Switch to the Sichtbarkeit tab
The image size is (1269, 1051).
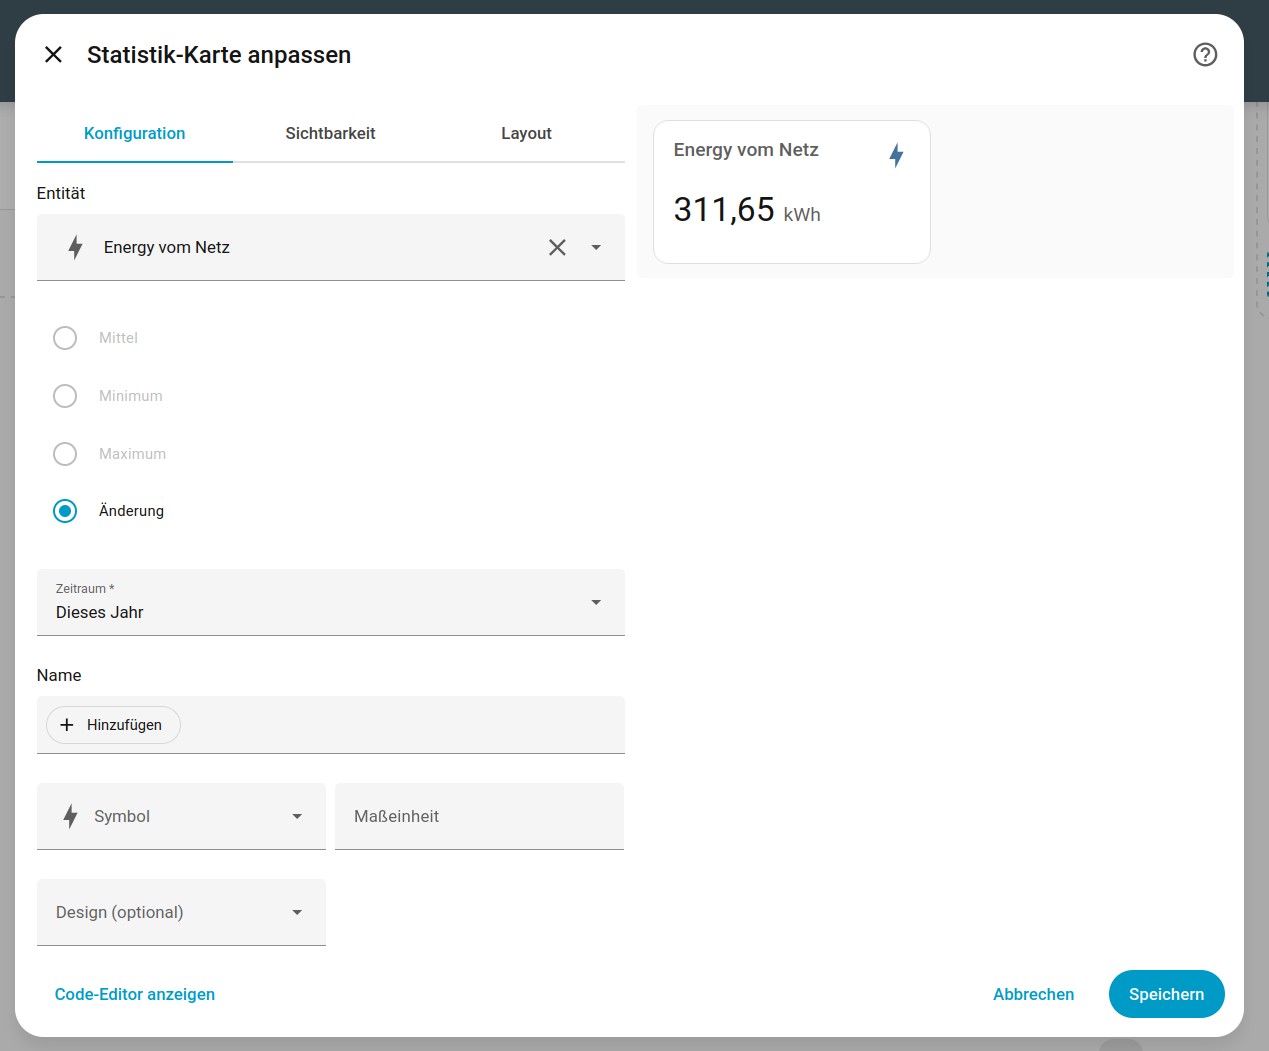(330, 133)
